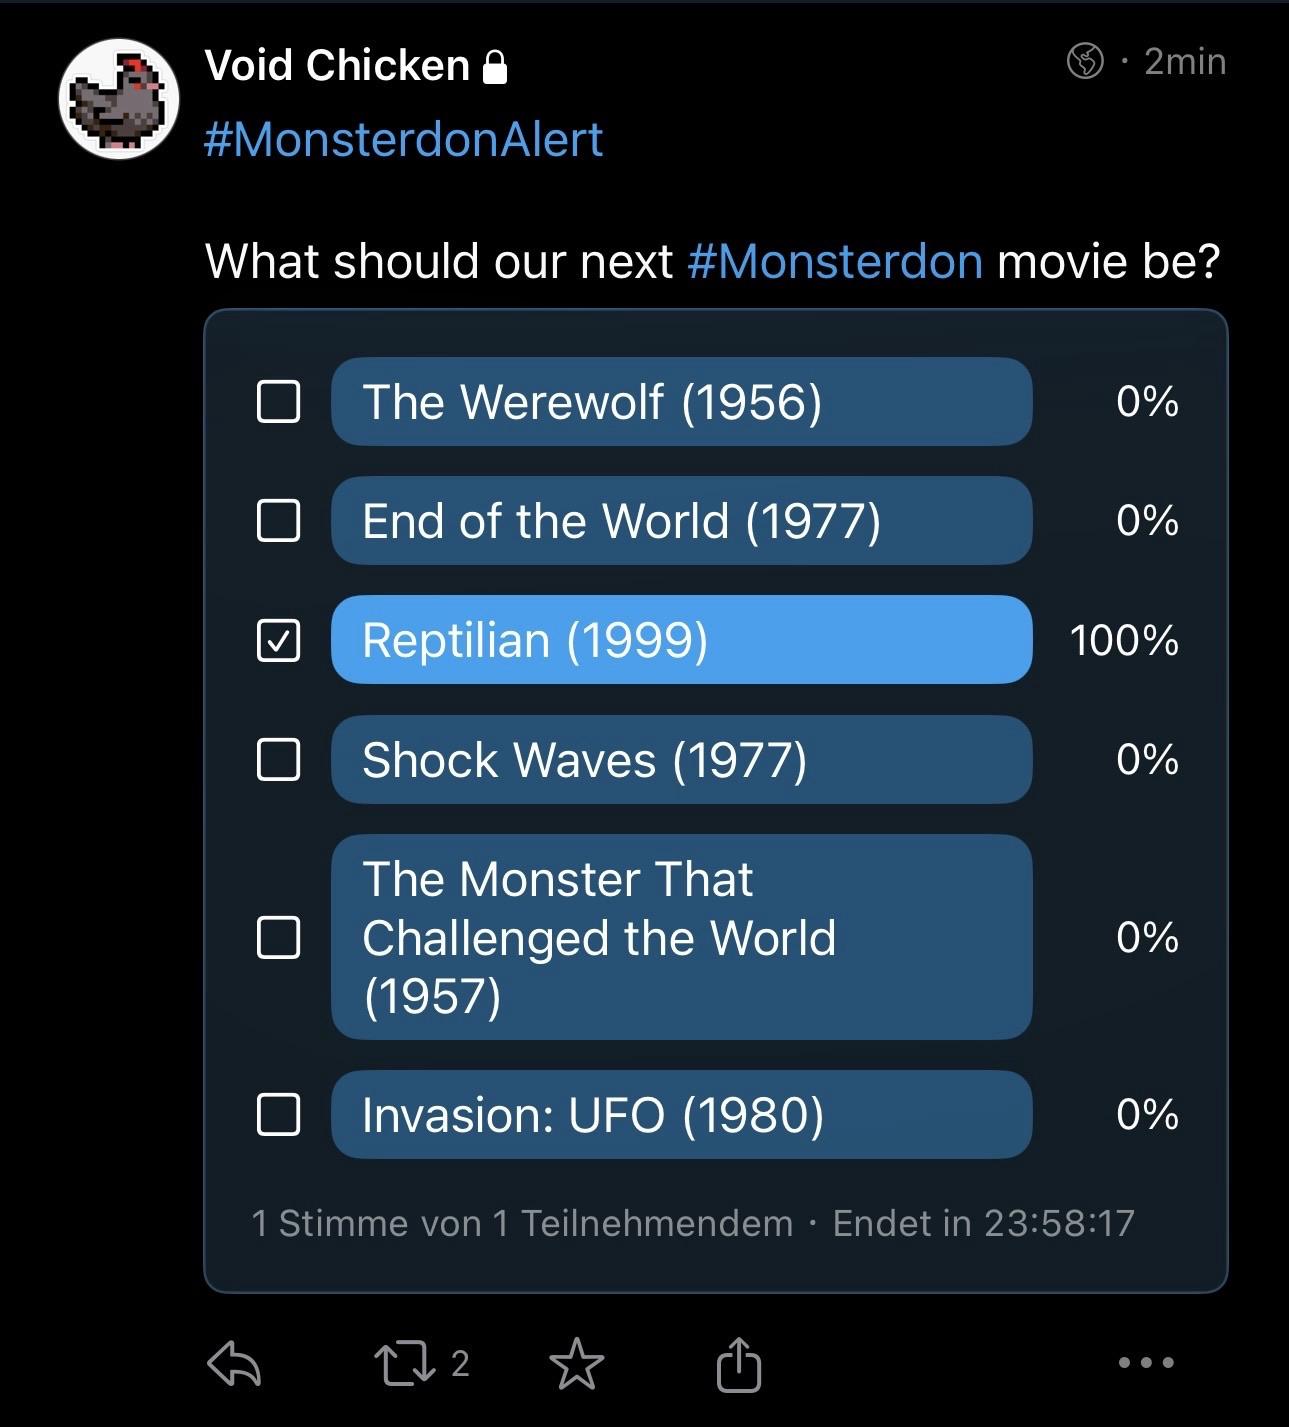This screenshot has height=1427, width=1289.
Task: Open Void Chicken's profile name
Action: (337, 66)
